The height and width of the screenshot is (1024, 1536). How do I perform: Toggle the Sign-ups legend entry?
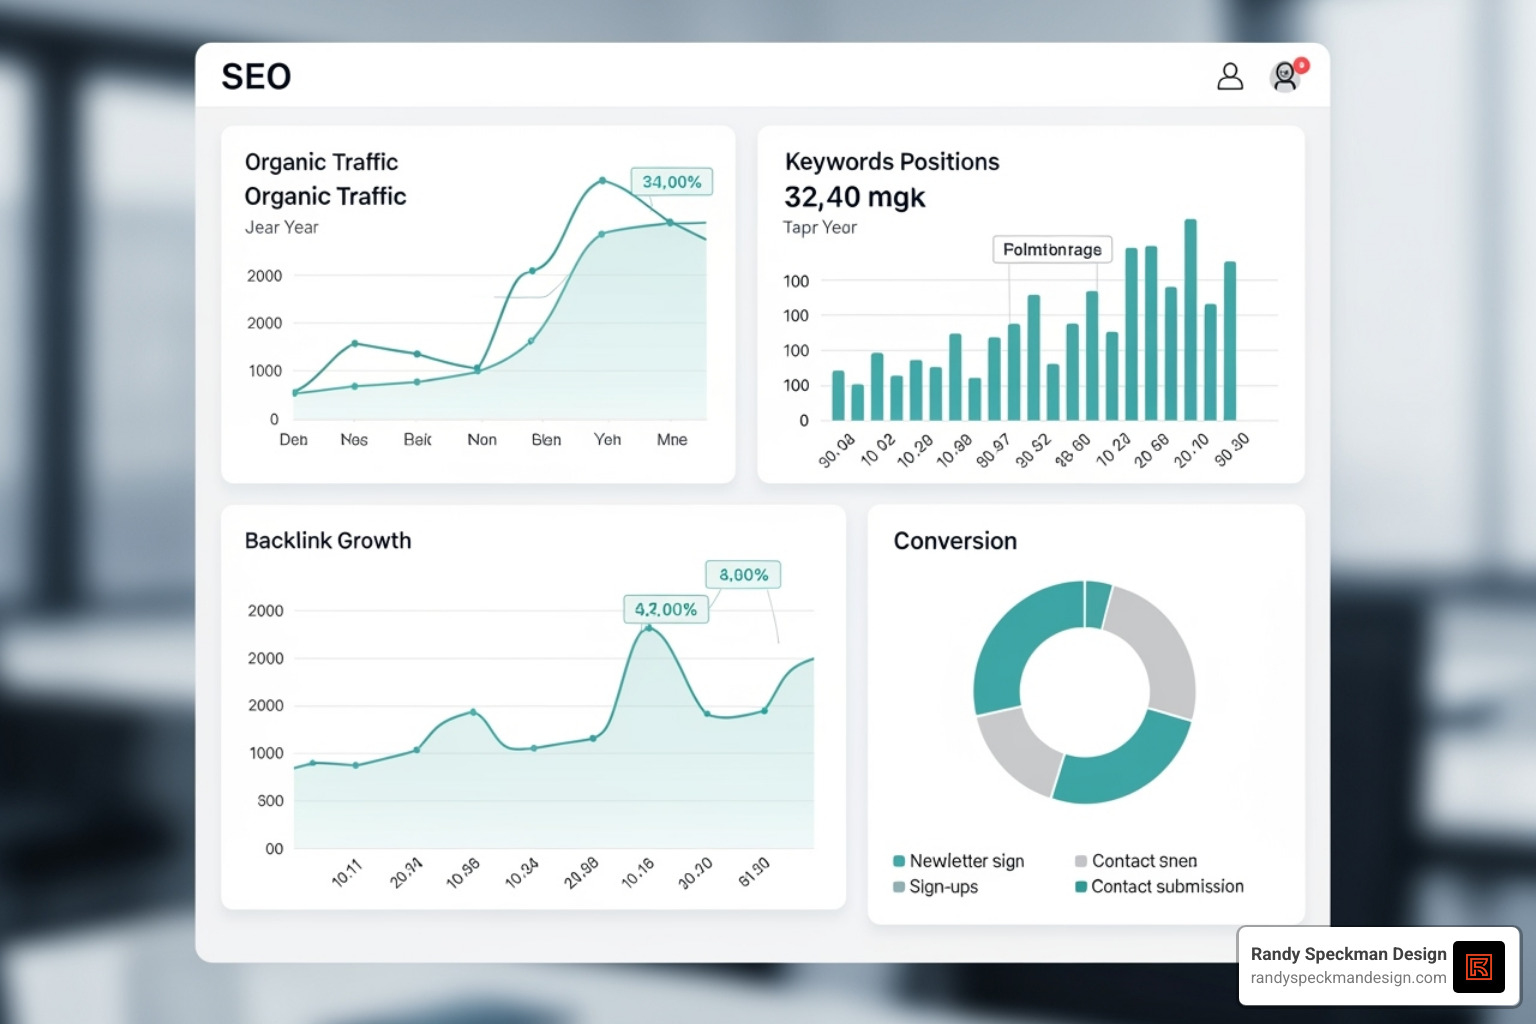(x=943, y=887)
